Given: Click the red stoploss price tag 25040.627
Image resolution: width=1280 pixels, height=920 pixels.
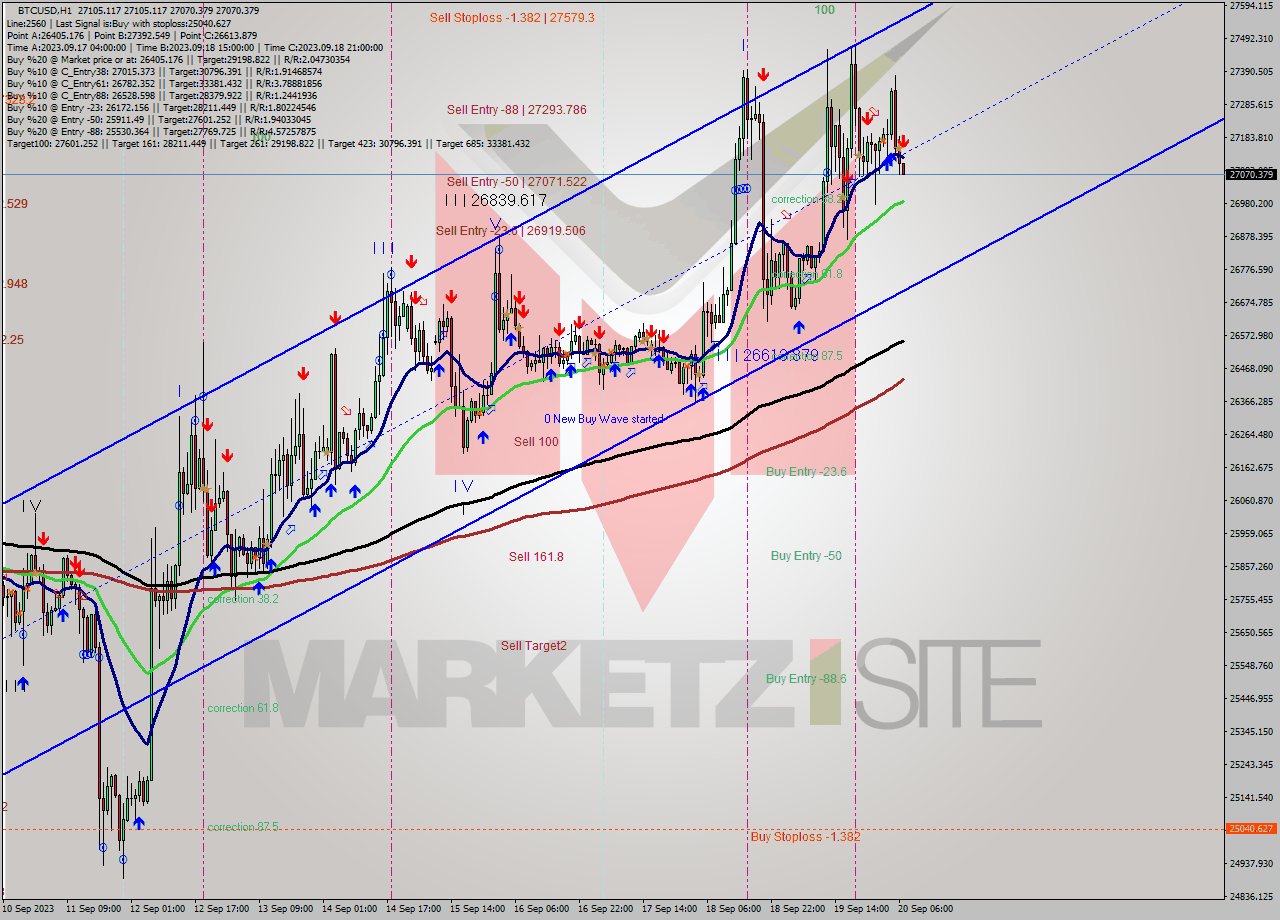Looking at the screenshot, I should point(1250,829).
